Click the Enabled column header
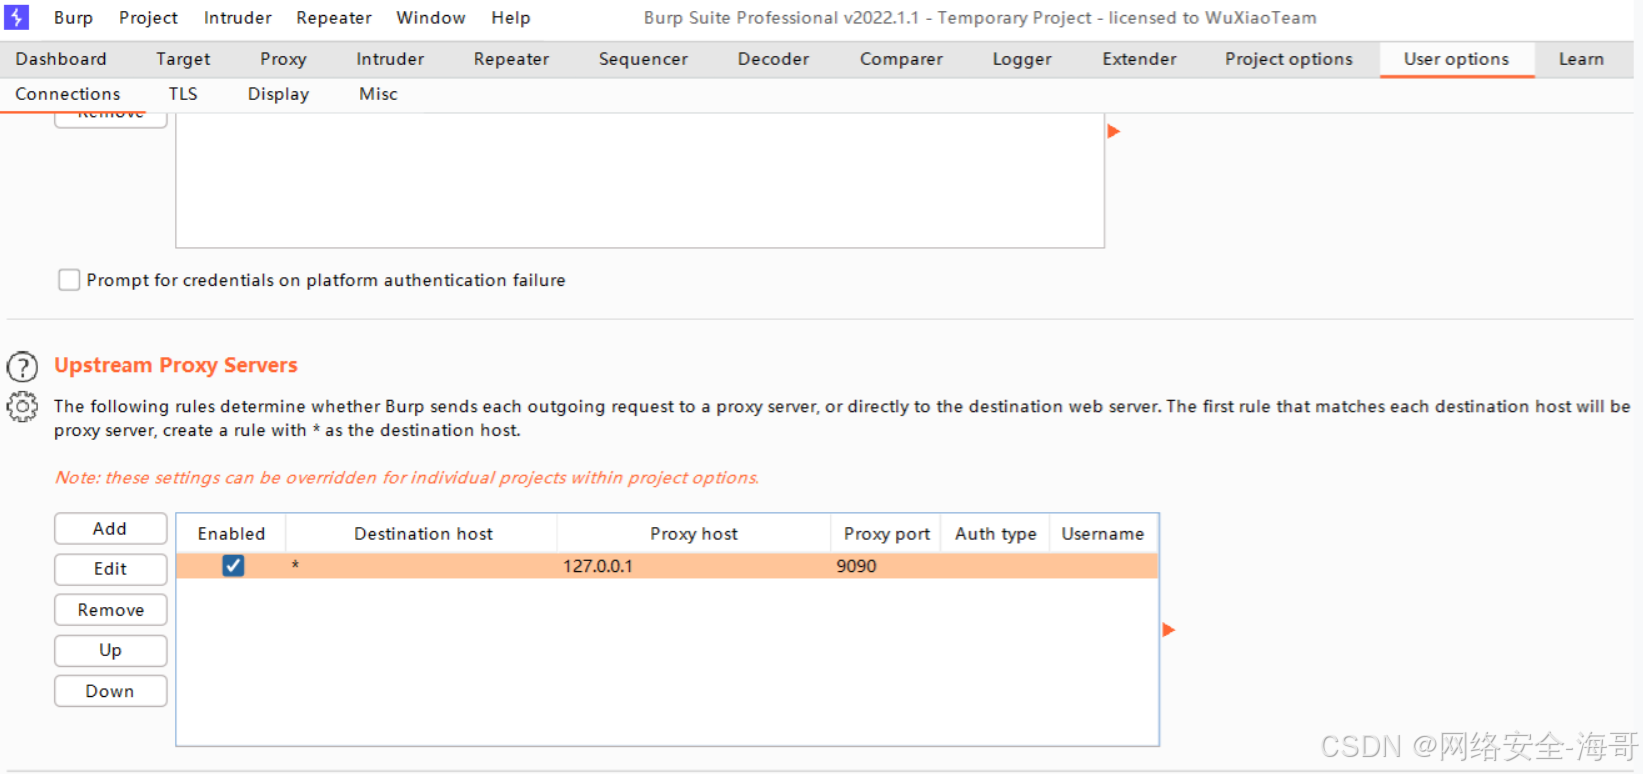 tap(231, 534)
